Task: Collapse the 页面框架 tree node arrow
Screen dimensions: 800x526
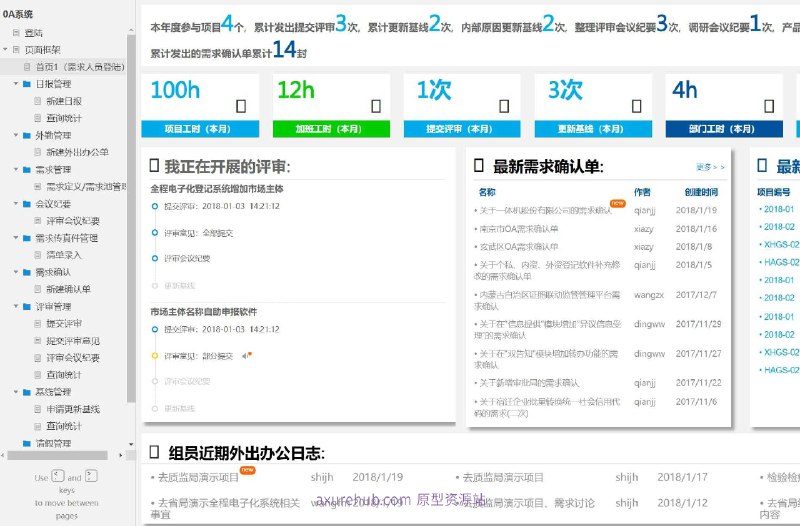Action: click(x=5, y=49)
